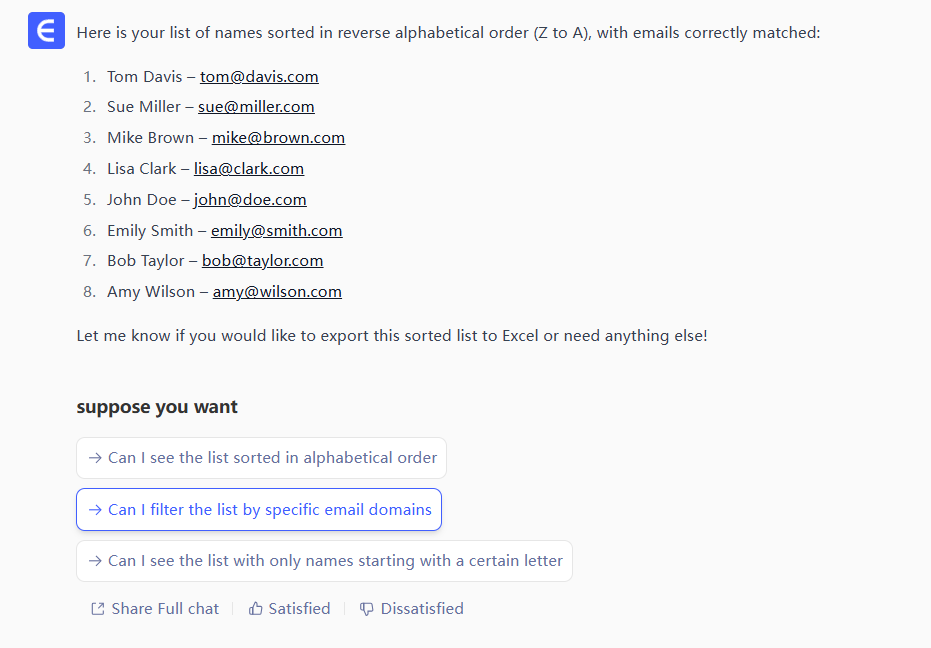Open the emily@smith.com email link

click(x=276, y=231)
